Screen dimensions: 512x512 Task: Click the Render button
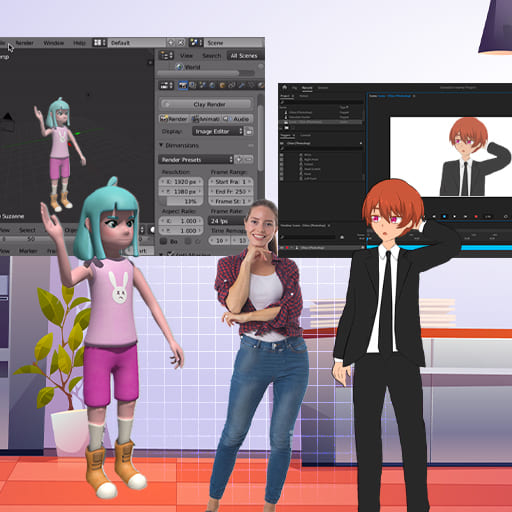point(174,119)
